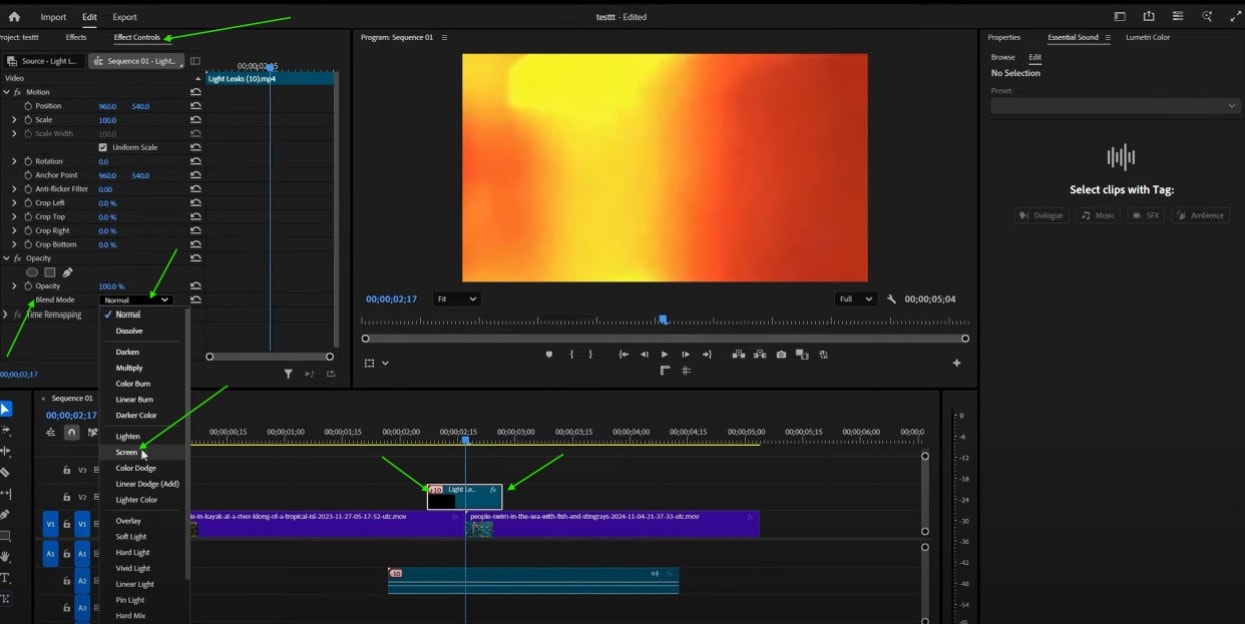The height and width of the screenshot is (624, 1245).
Task: Open the Fit zoom level dropdown
Action: pos(457,299)
